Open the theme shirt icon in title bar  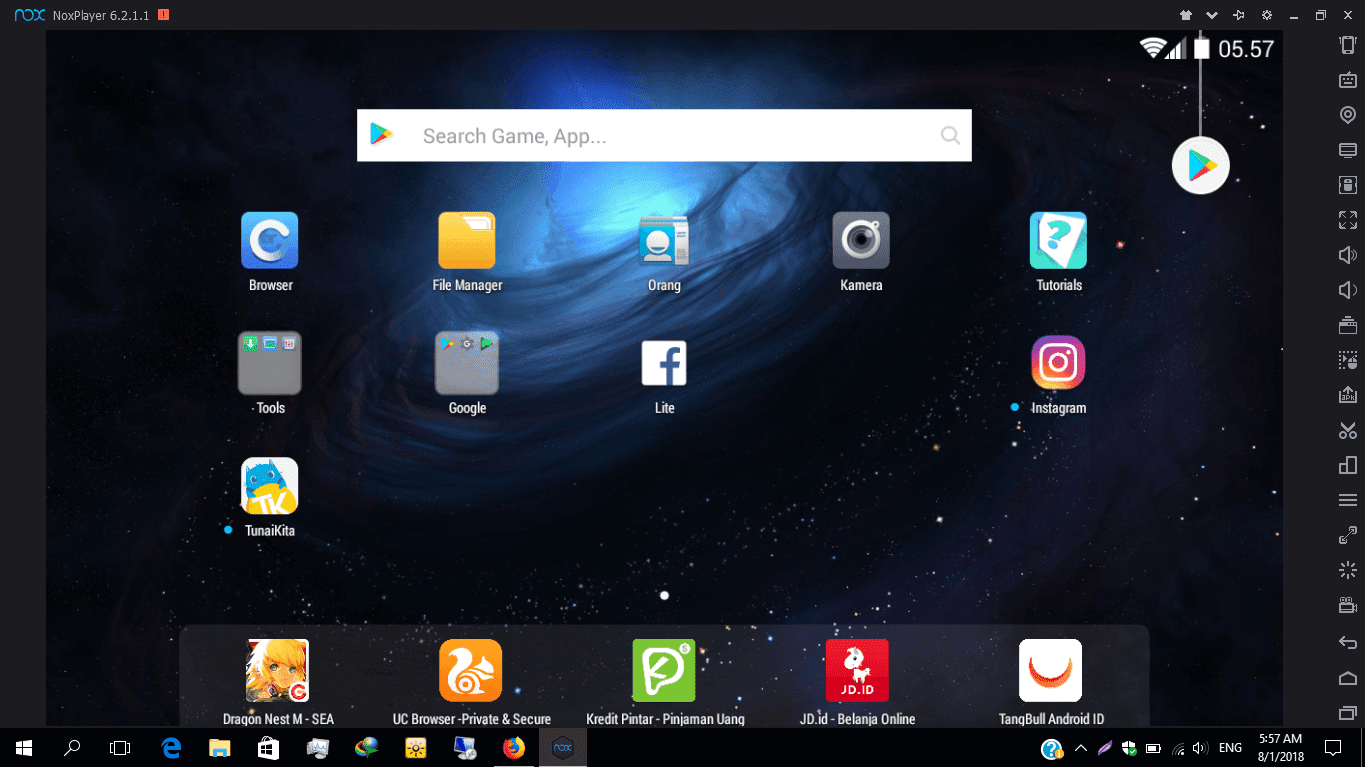pos(1185,15)
